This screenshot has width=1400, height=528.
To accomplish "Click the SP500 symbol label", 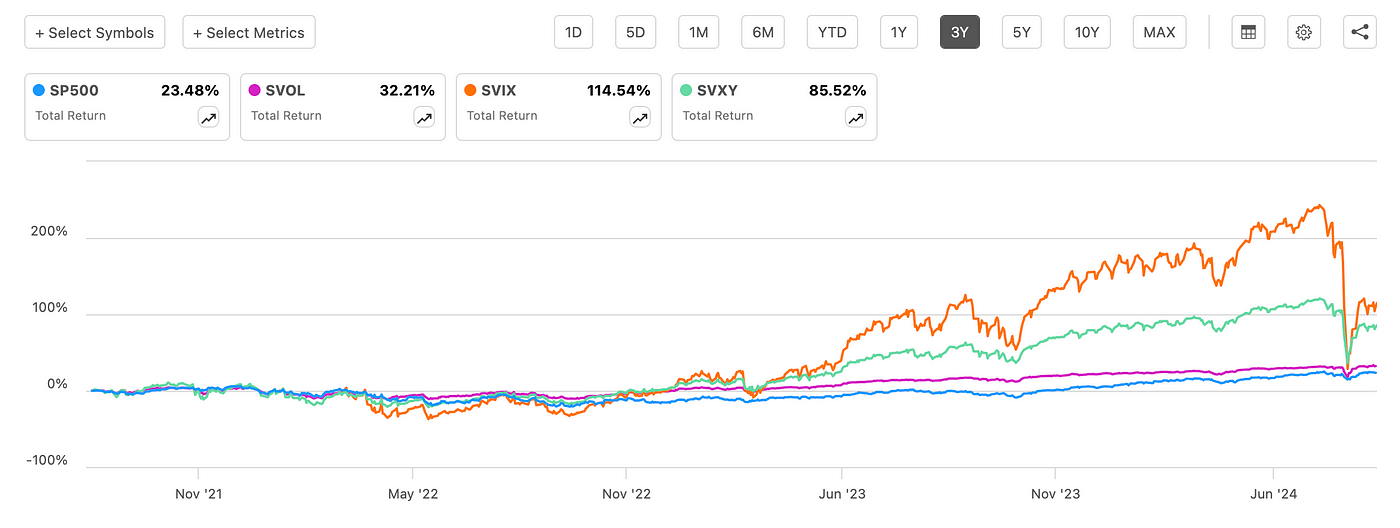I will pos(74,90).
